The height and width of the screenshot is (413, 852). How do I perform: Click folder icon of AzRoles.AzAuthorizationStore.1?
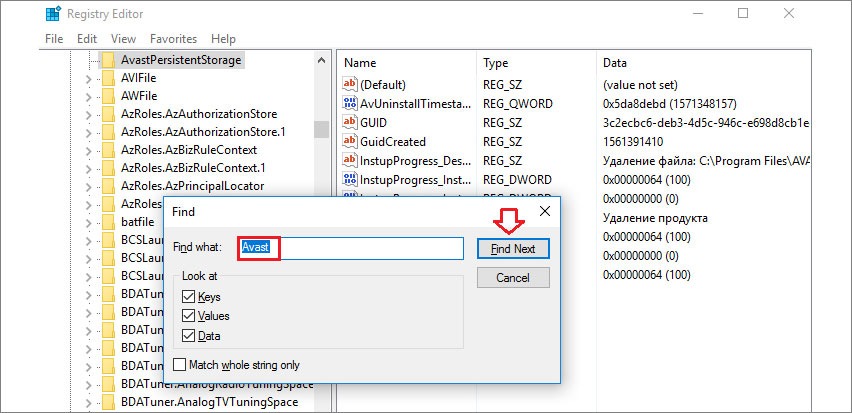pos(109,132)
